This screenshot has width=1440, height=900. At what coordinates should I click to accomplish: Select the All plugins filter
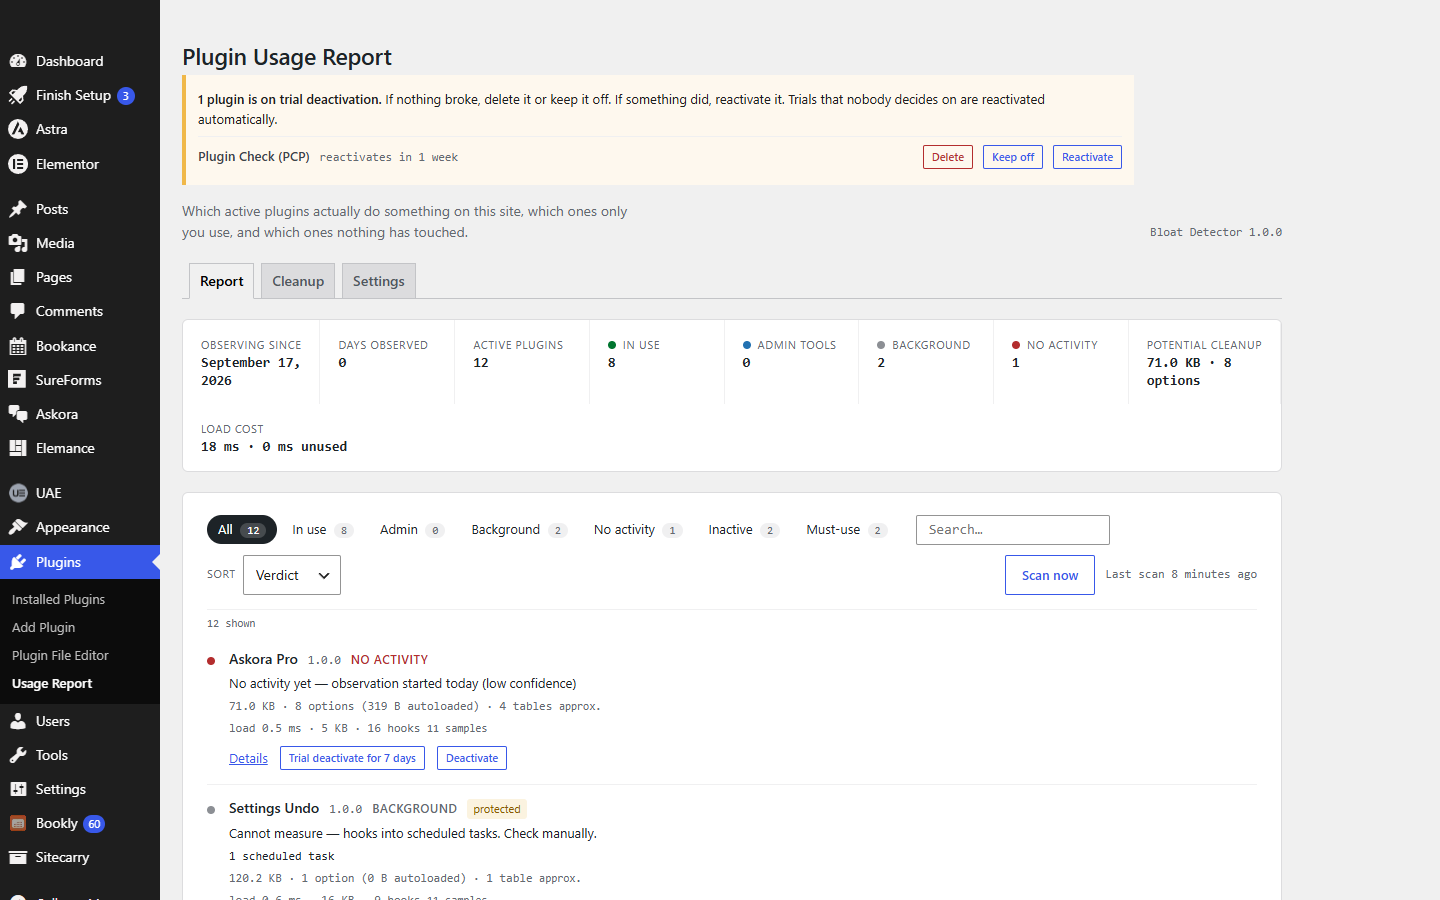(242, 530)
